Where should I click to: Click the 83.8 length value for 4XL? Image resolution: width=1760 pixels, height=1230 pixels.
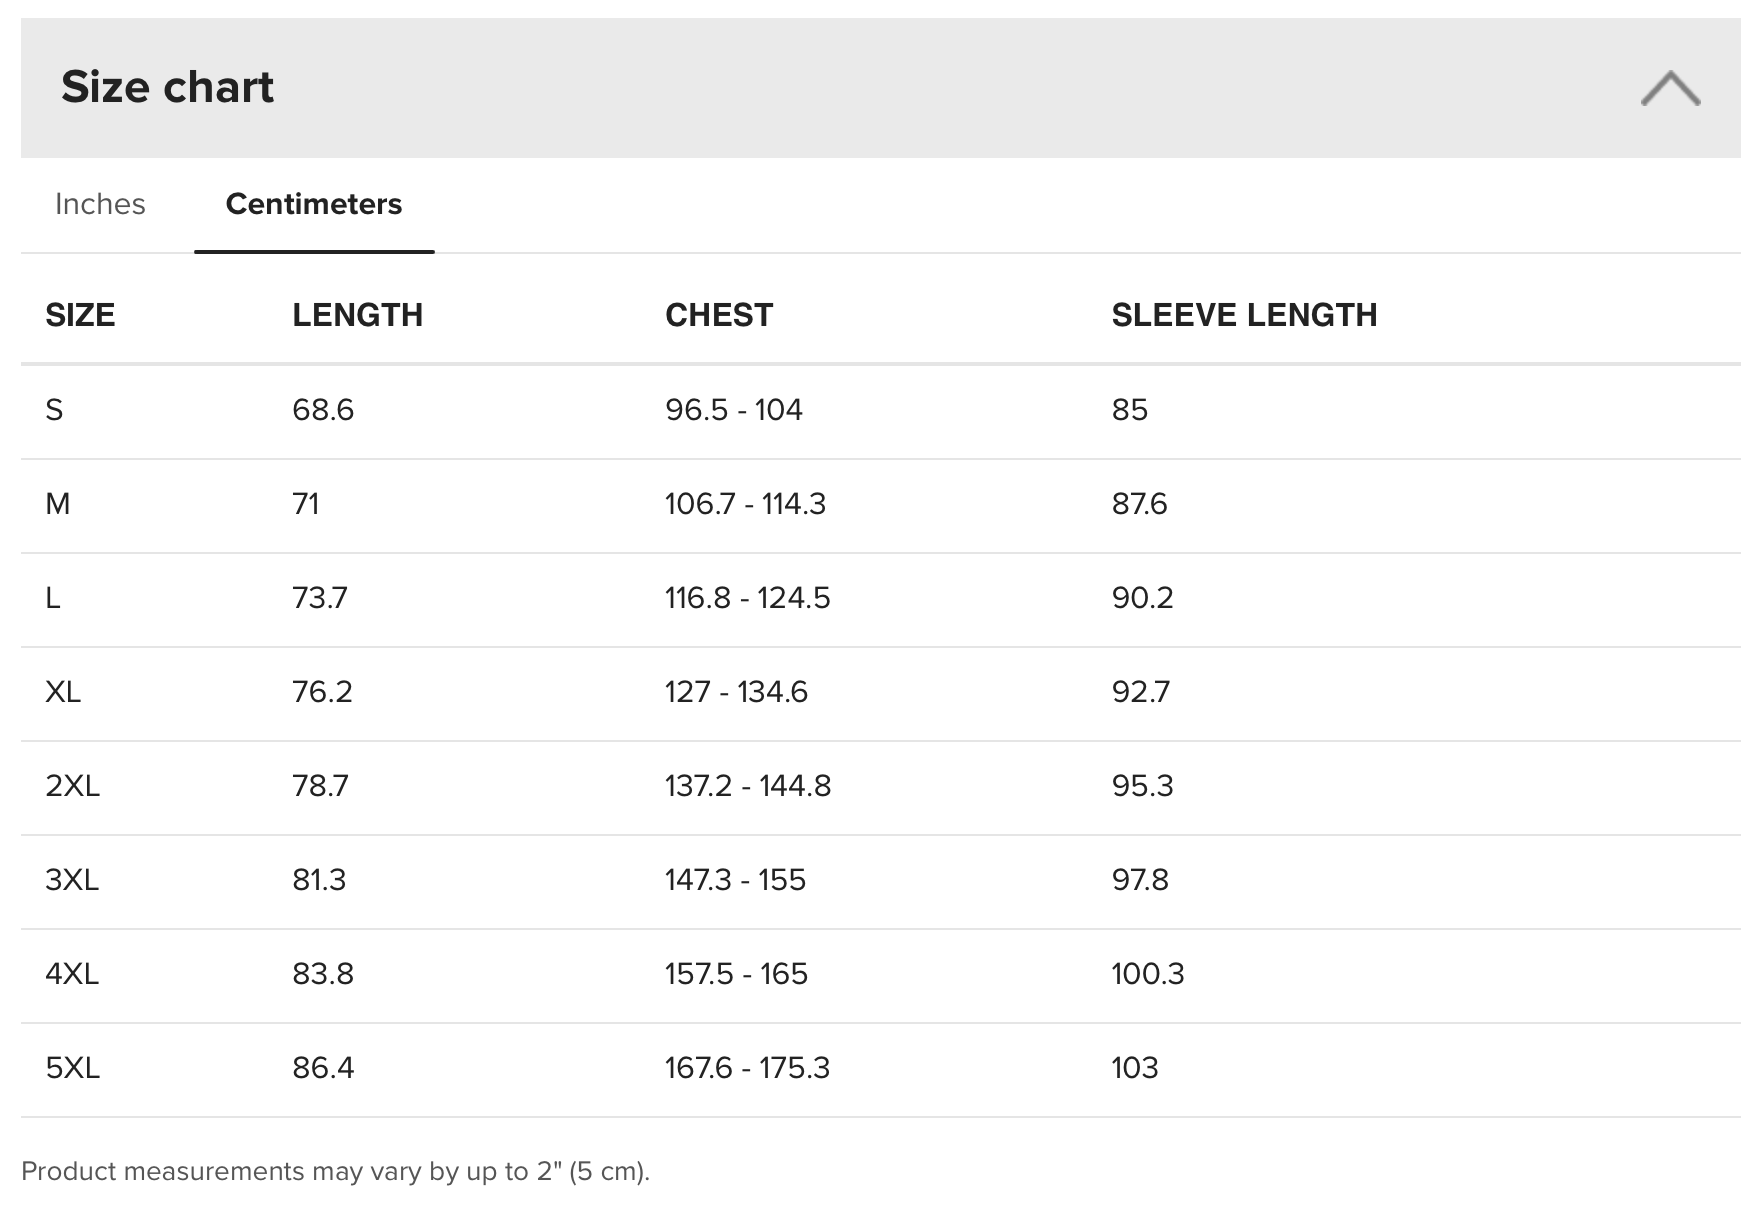(x=323, y=974)
